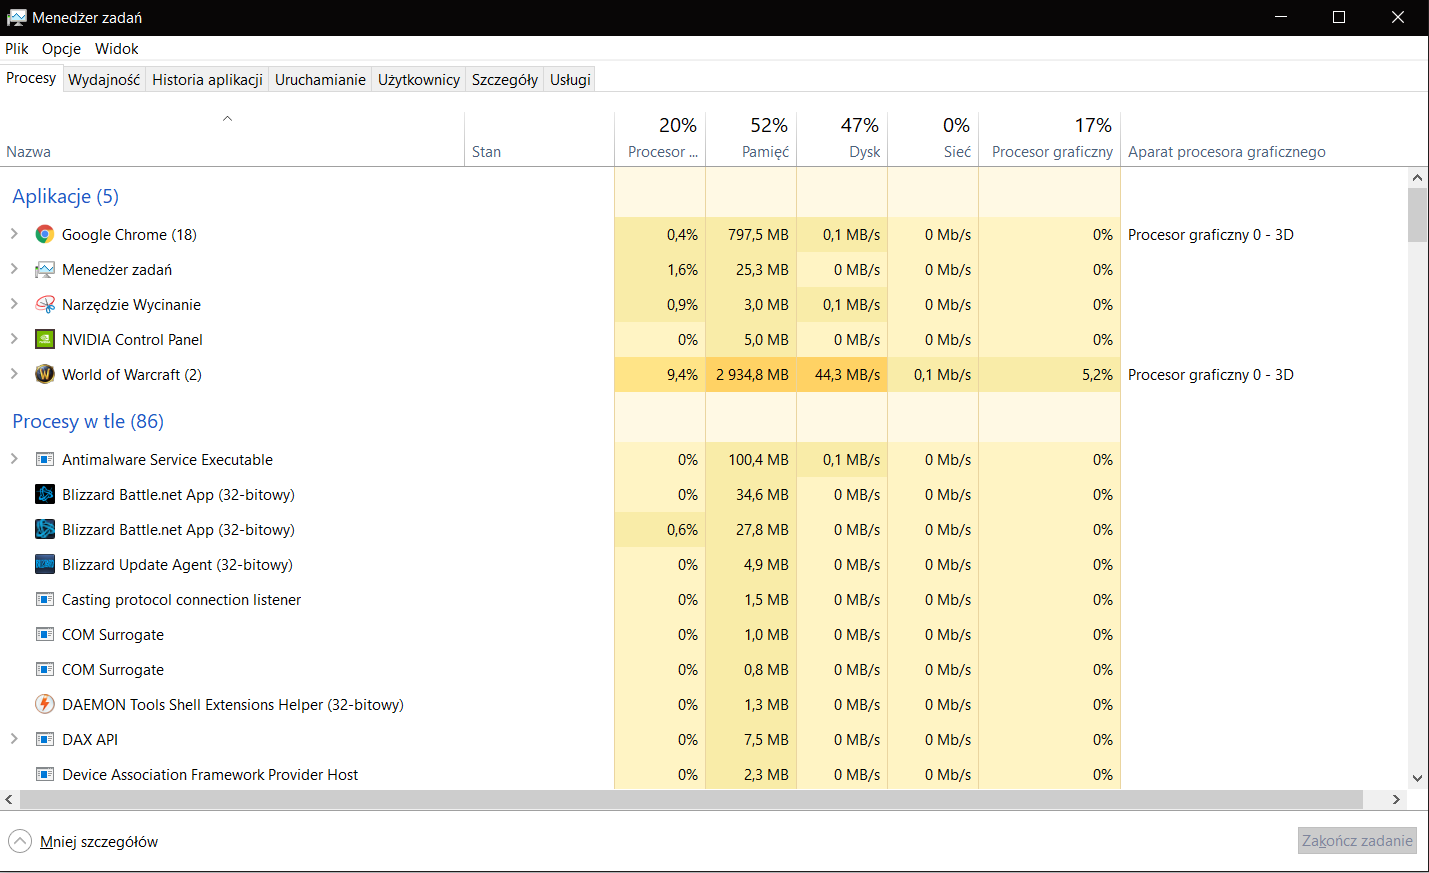Image resolution: width=1429 pixels, height=873 pixels.
Task: Click the Task Manager title bar icon
Action: 16,17
